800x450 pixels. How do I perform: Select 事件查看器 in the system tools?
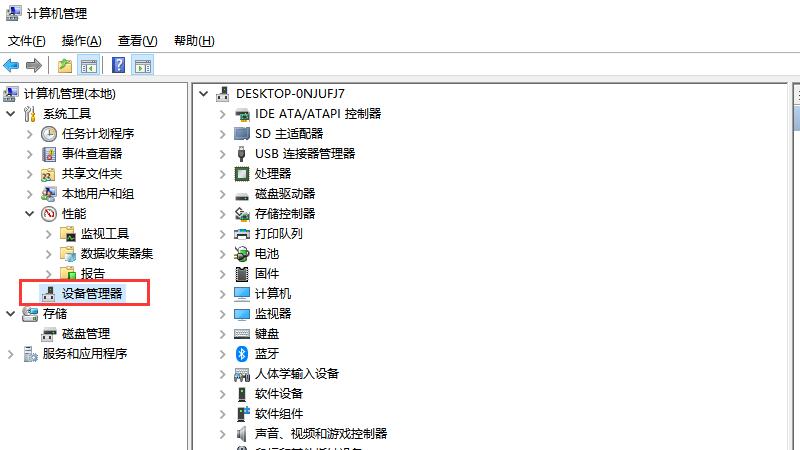click(91, 153)
